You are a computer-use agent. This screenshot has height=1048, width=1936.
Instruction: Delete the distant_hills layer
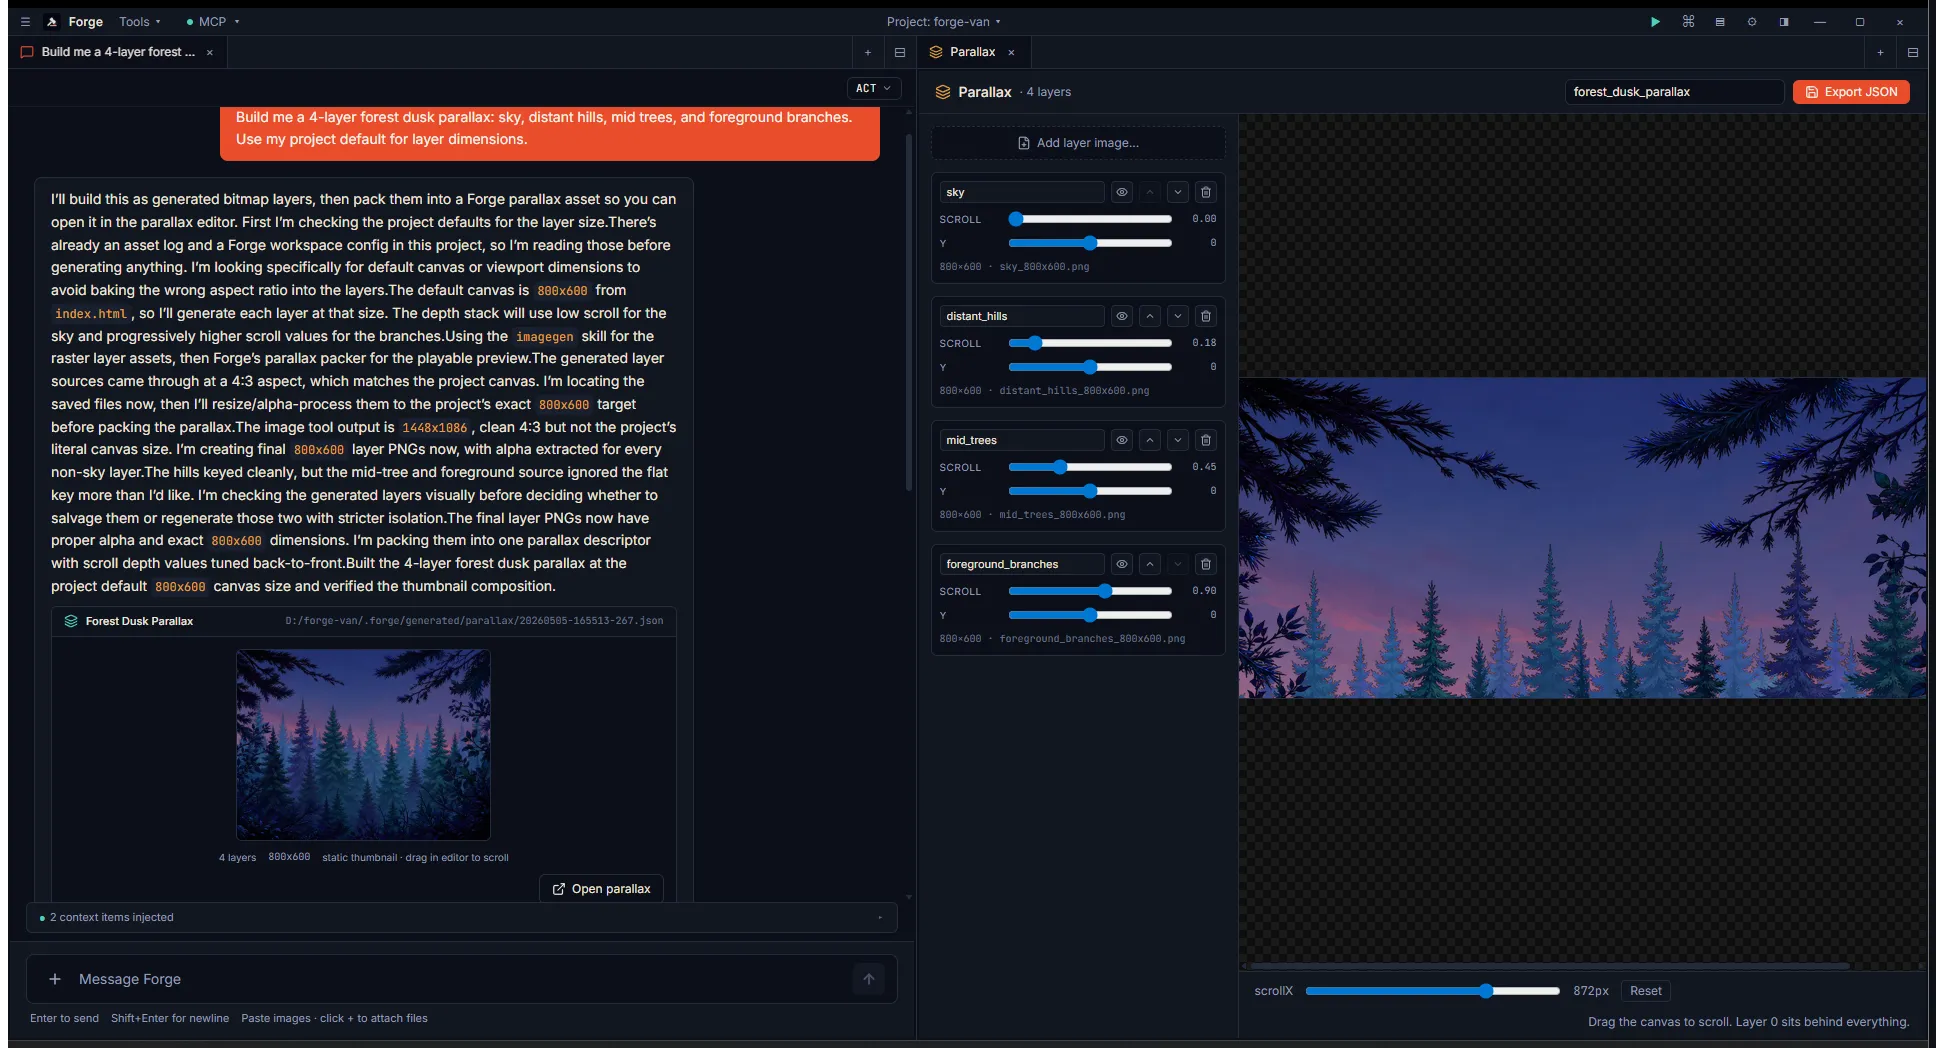coord(1206,316)
